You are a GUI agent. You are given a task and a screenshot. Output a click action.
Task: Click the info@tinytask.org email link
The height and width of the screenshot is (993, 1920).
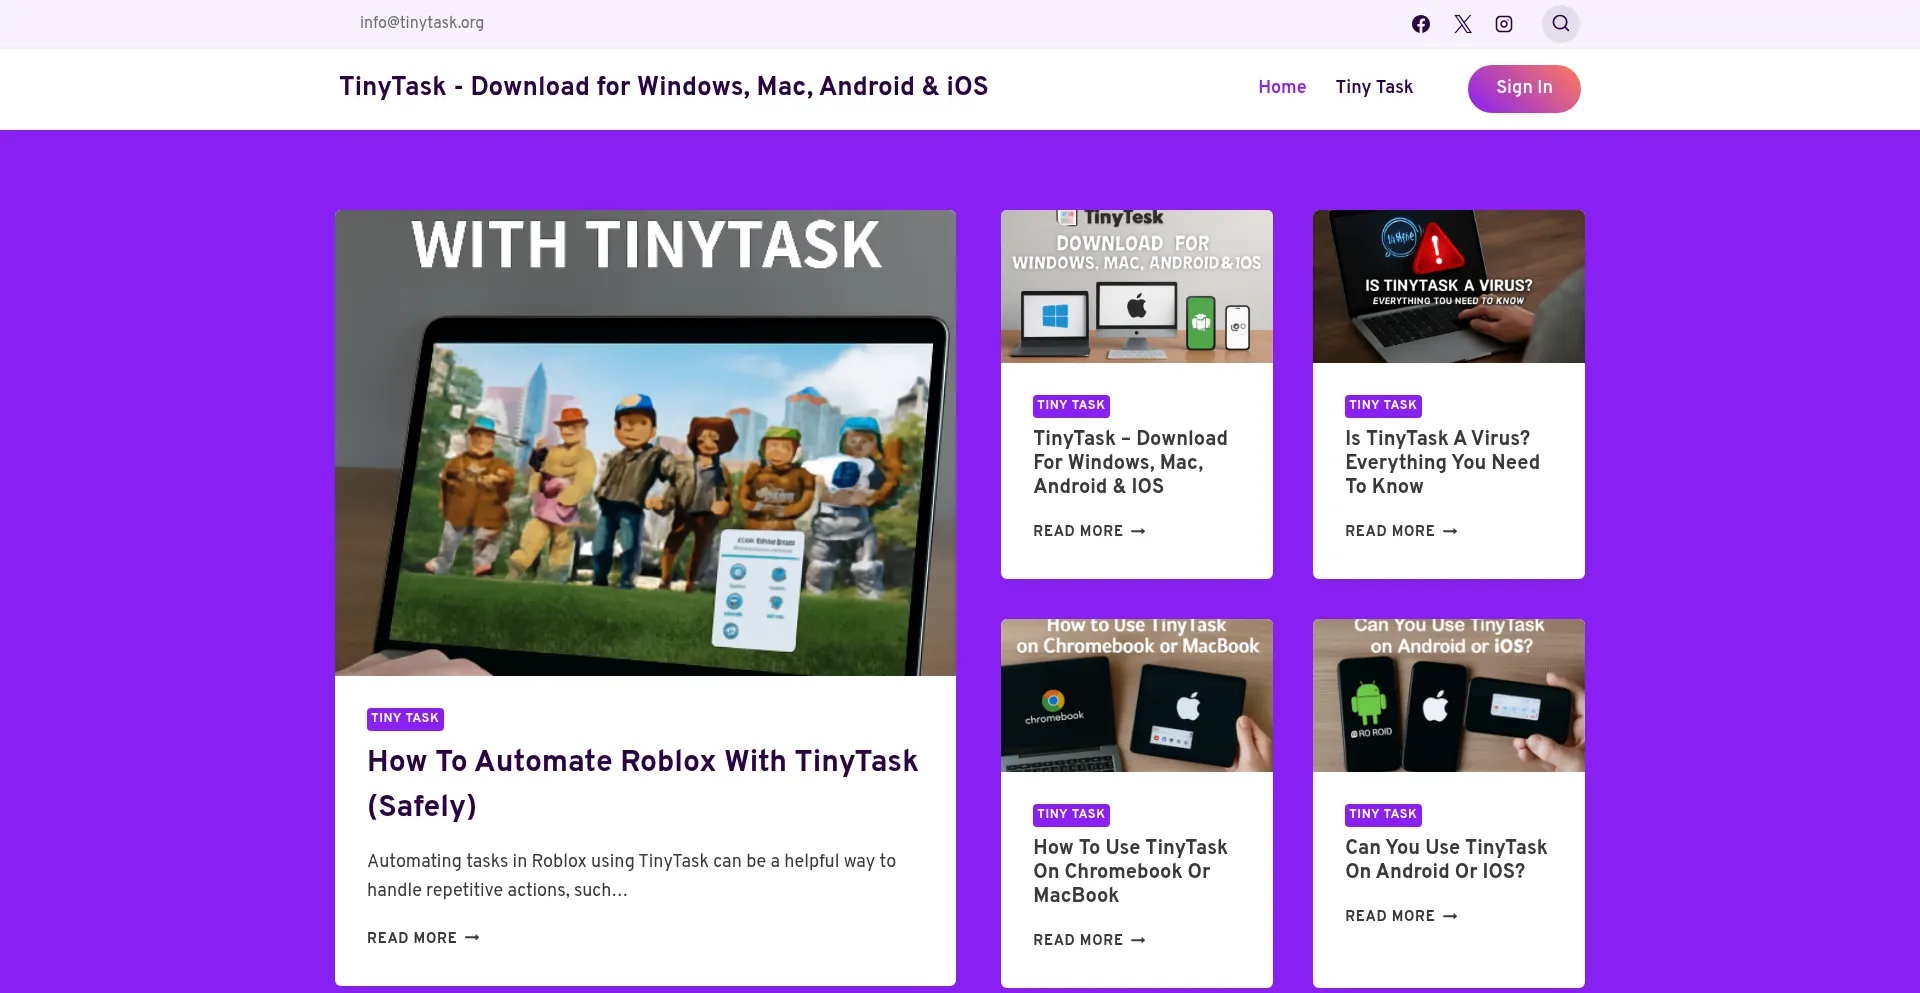[421, 22]
